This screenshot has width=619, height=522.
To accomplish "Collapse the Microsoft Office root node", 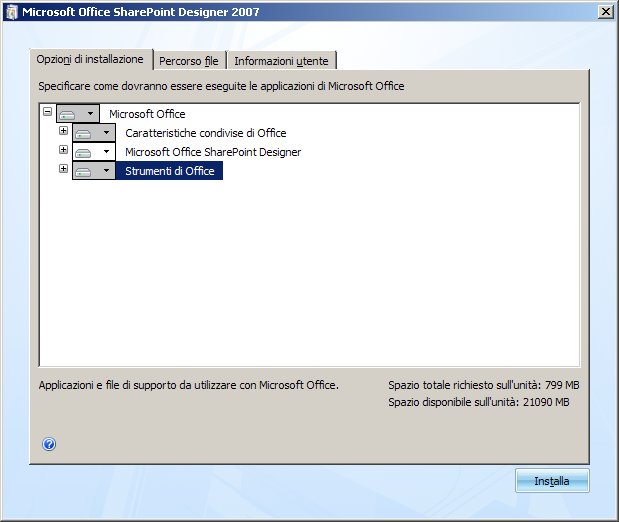I will click(x=47, y=111).
